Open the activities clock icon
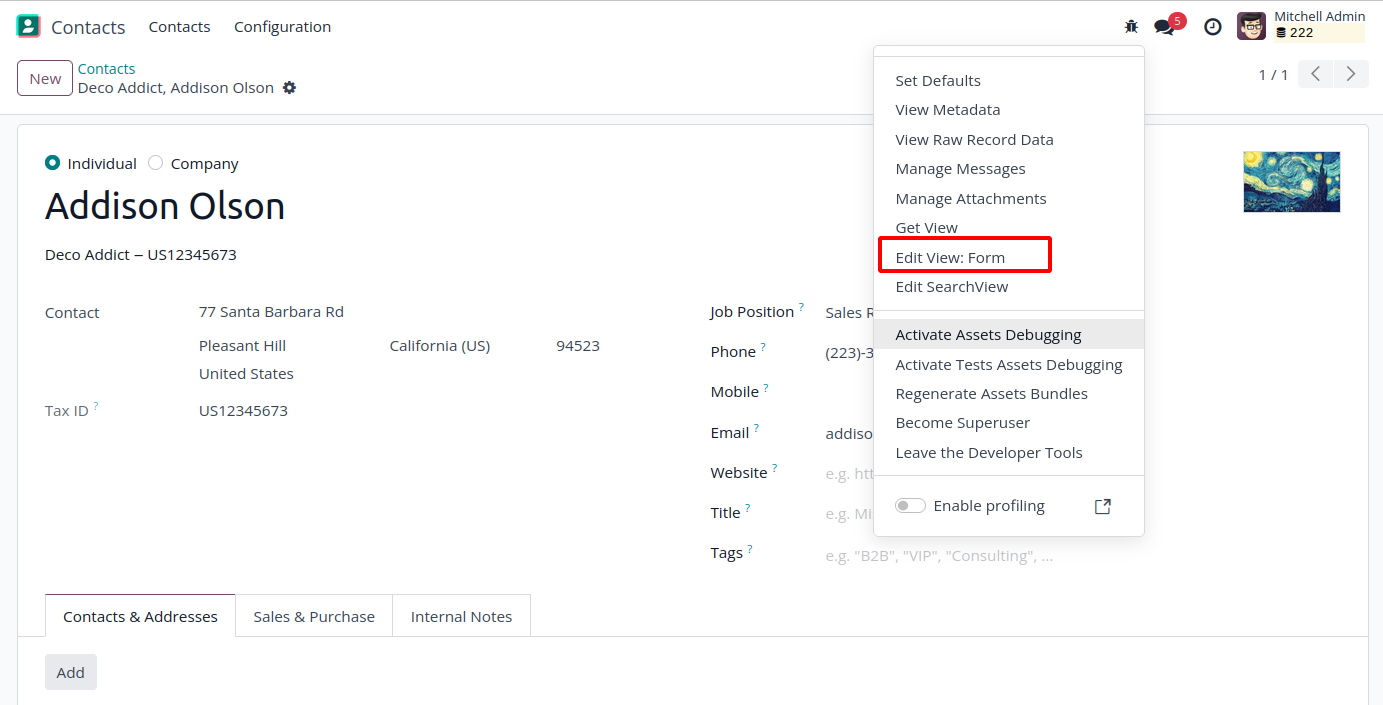This screenshot has height=705, width=1383. tap(1212, 27)
